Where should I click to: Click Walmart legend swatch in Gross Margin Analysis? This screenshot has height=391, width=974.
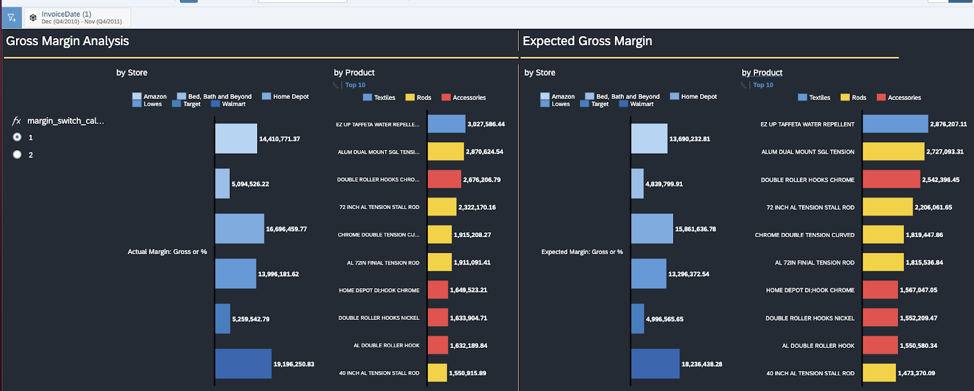(x=216, y=104)
